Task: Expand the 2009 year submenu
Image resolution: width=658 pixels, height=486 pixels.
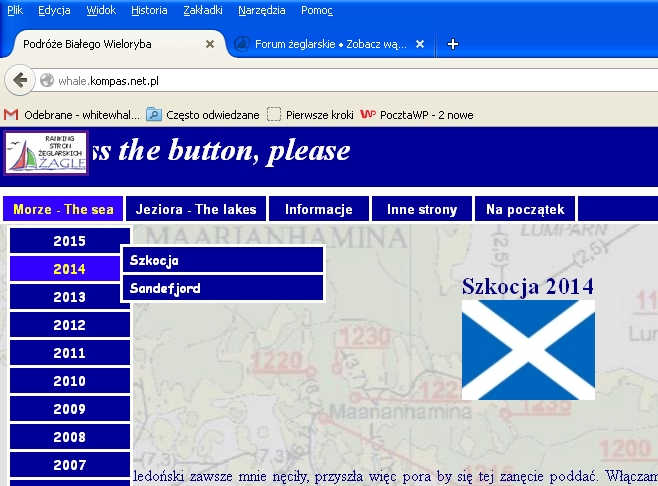Action: tap(70, 409)
